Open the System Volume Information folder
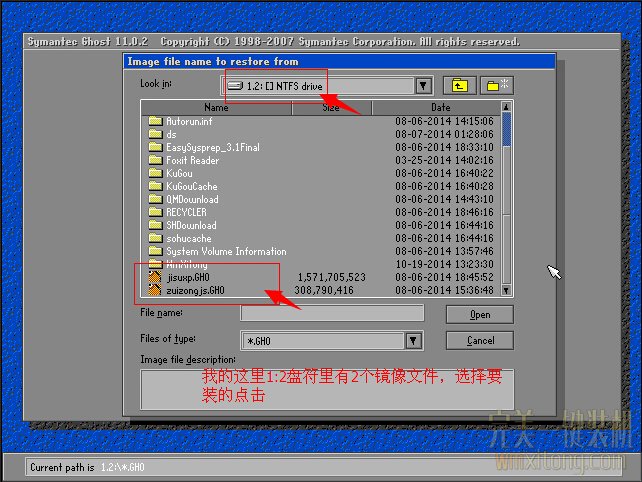642x482 pixels. click(x=225, y=251)
